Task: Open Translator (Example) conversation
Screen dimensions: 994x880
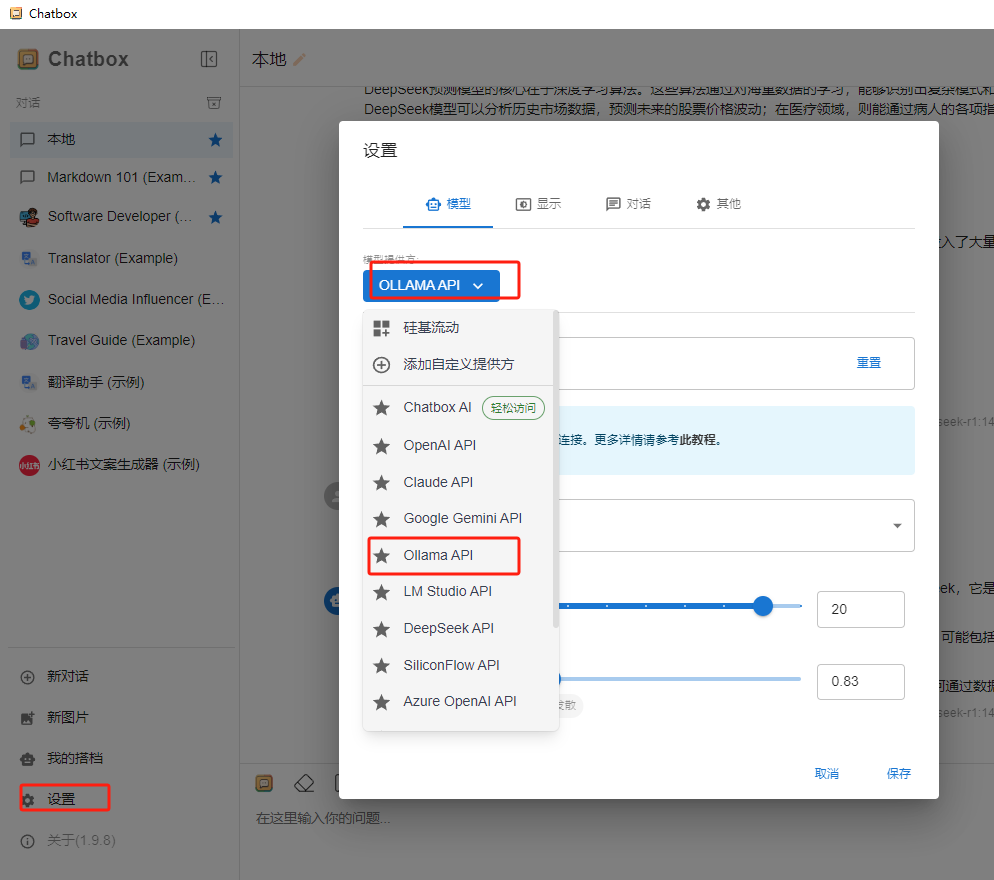Action: 121,258
